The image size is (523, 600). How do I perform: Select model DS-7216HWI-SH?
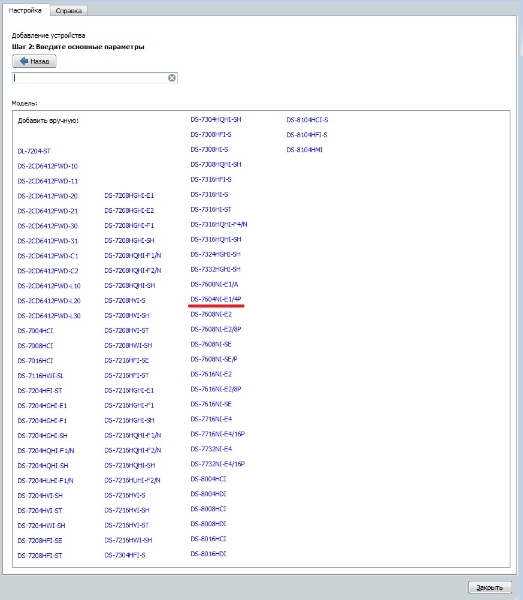[x=128, y=540]
